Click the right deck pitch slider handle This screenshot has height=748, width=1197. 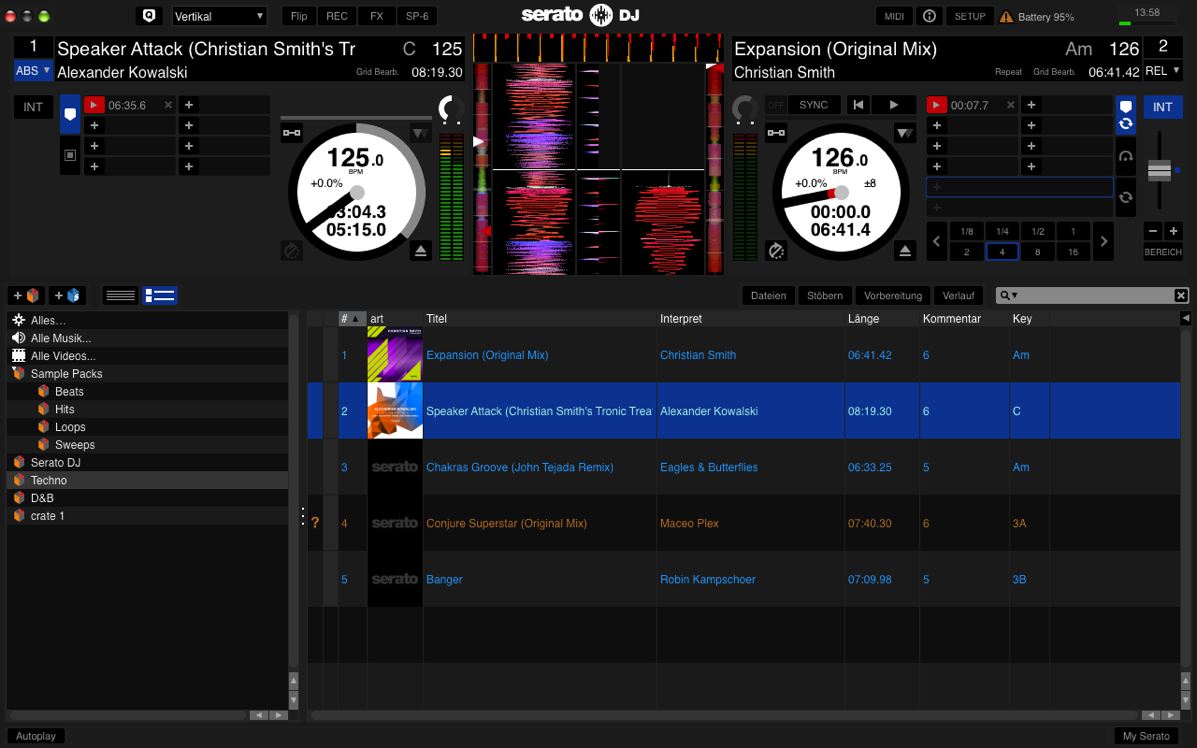[1159, 171]
